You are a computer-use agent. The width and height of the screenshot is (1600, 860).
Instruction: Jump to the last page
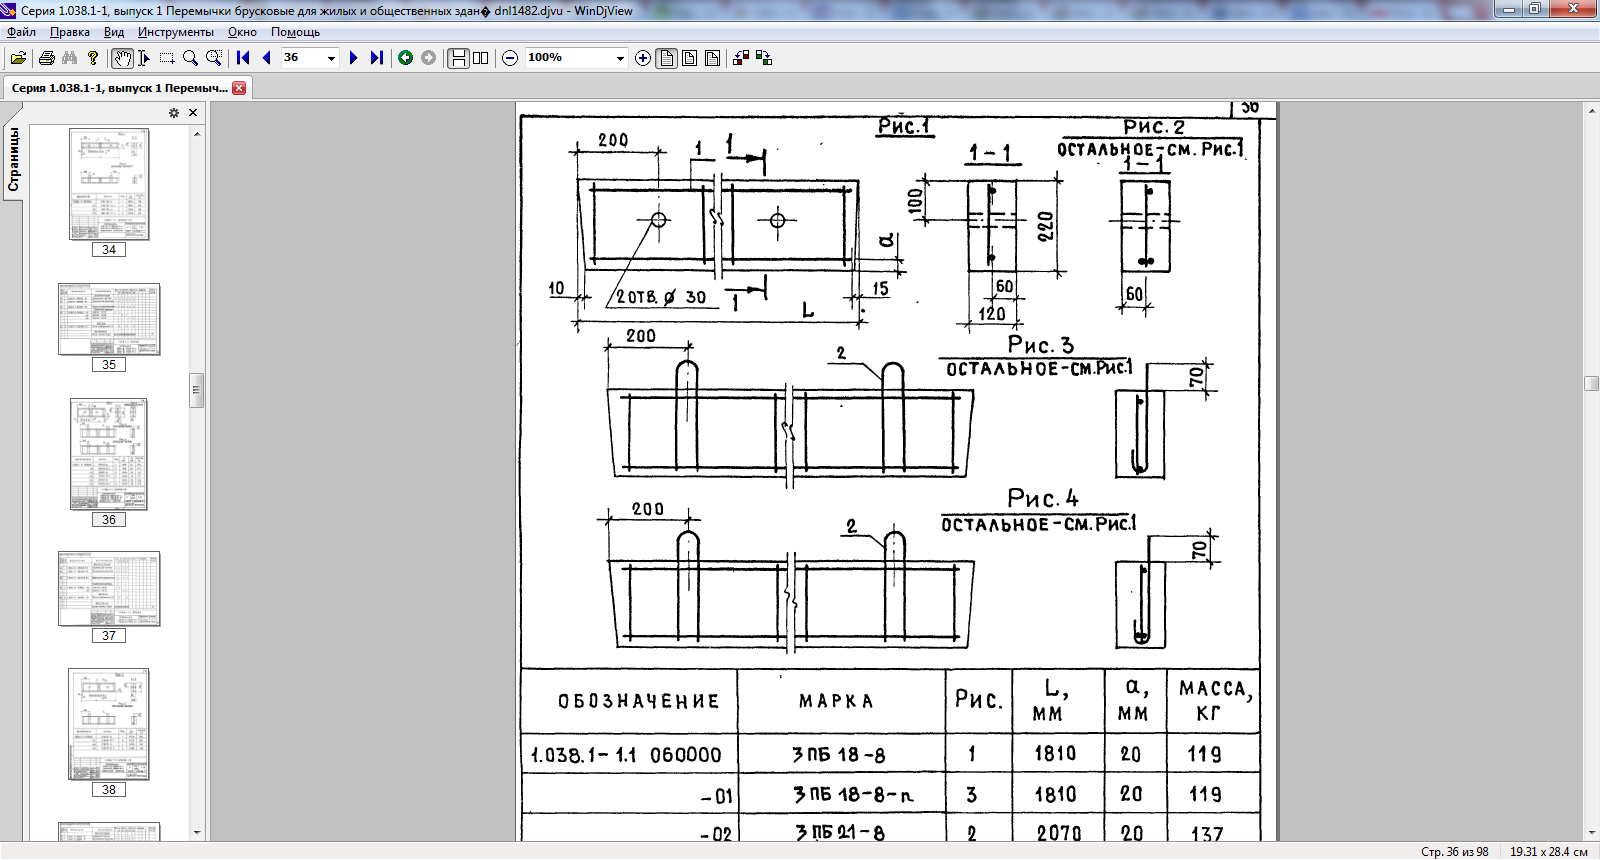(x=376, y=58)
